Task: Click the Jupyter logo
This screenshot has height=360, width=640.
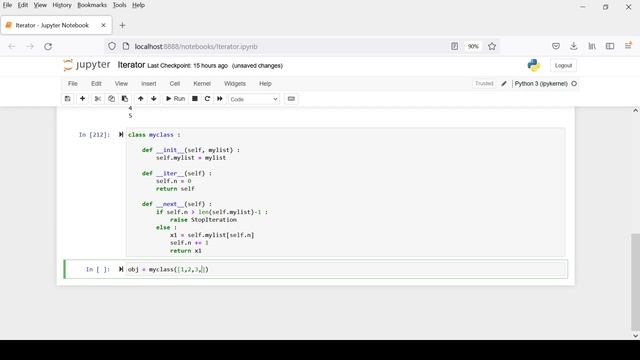Action: pos(87,65)
